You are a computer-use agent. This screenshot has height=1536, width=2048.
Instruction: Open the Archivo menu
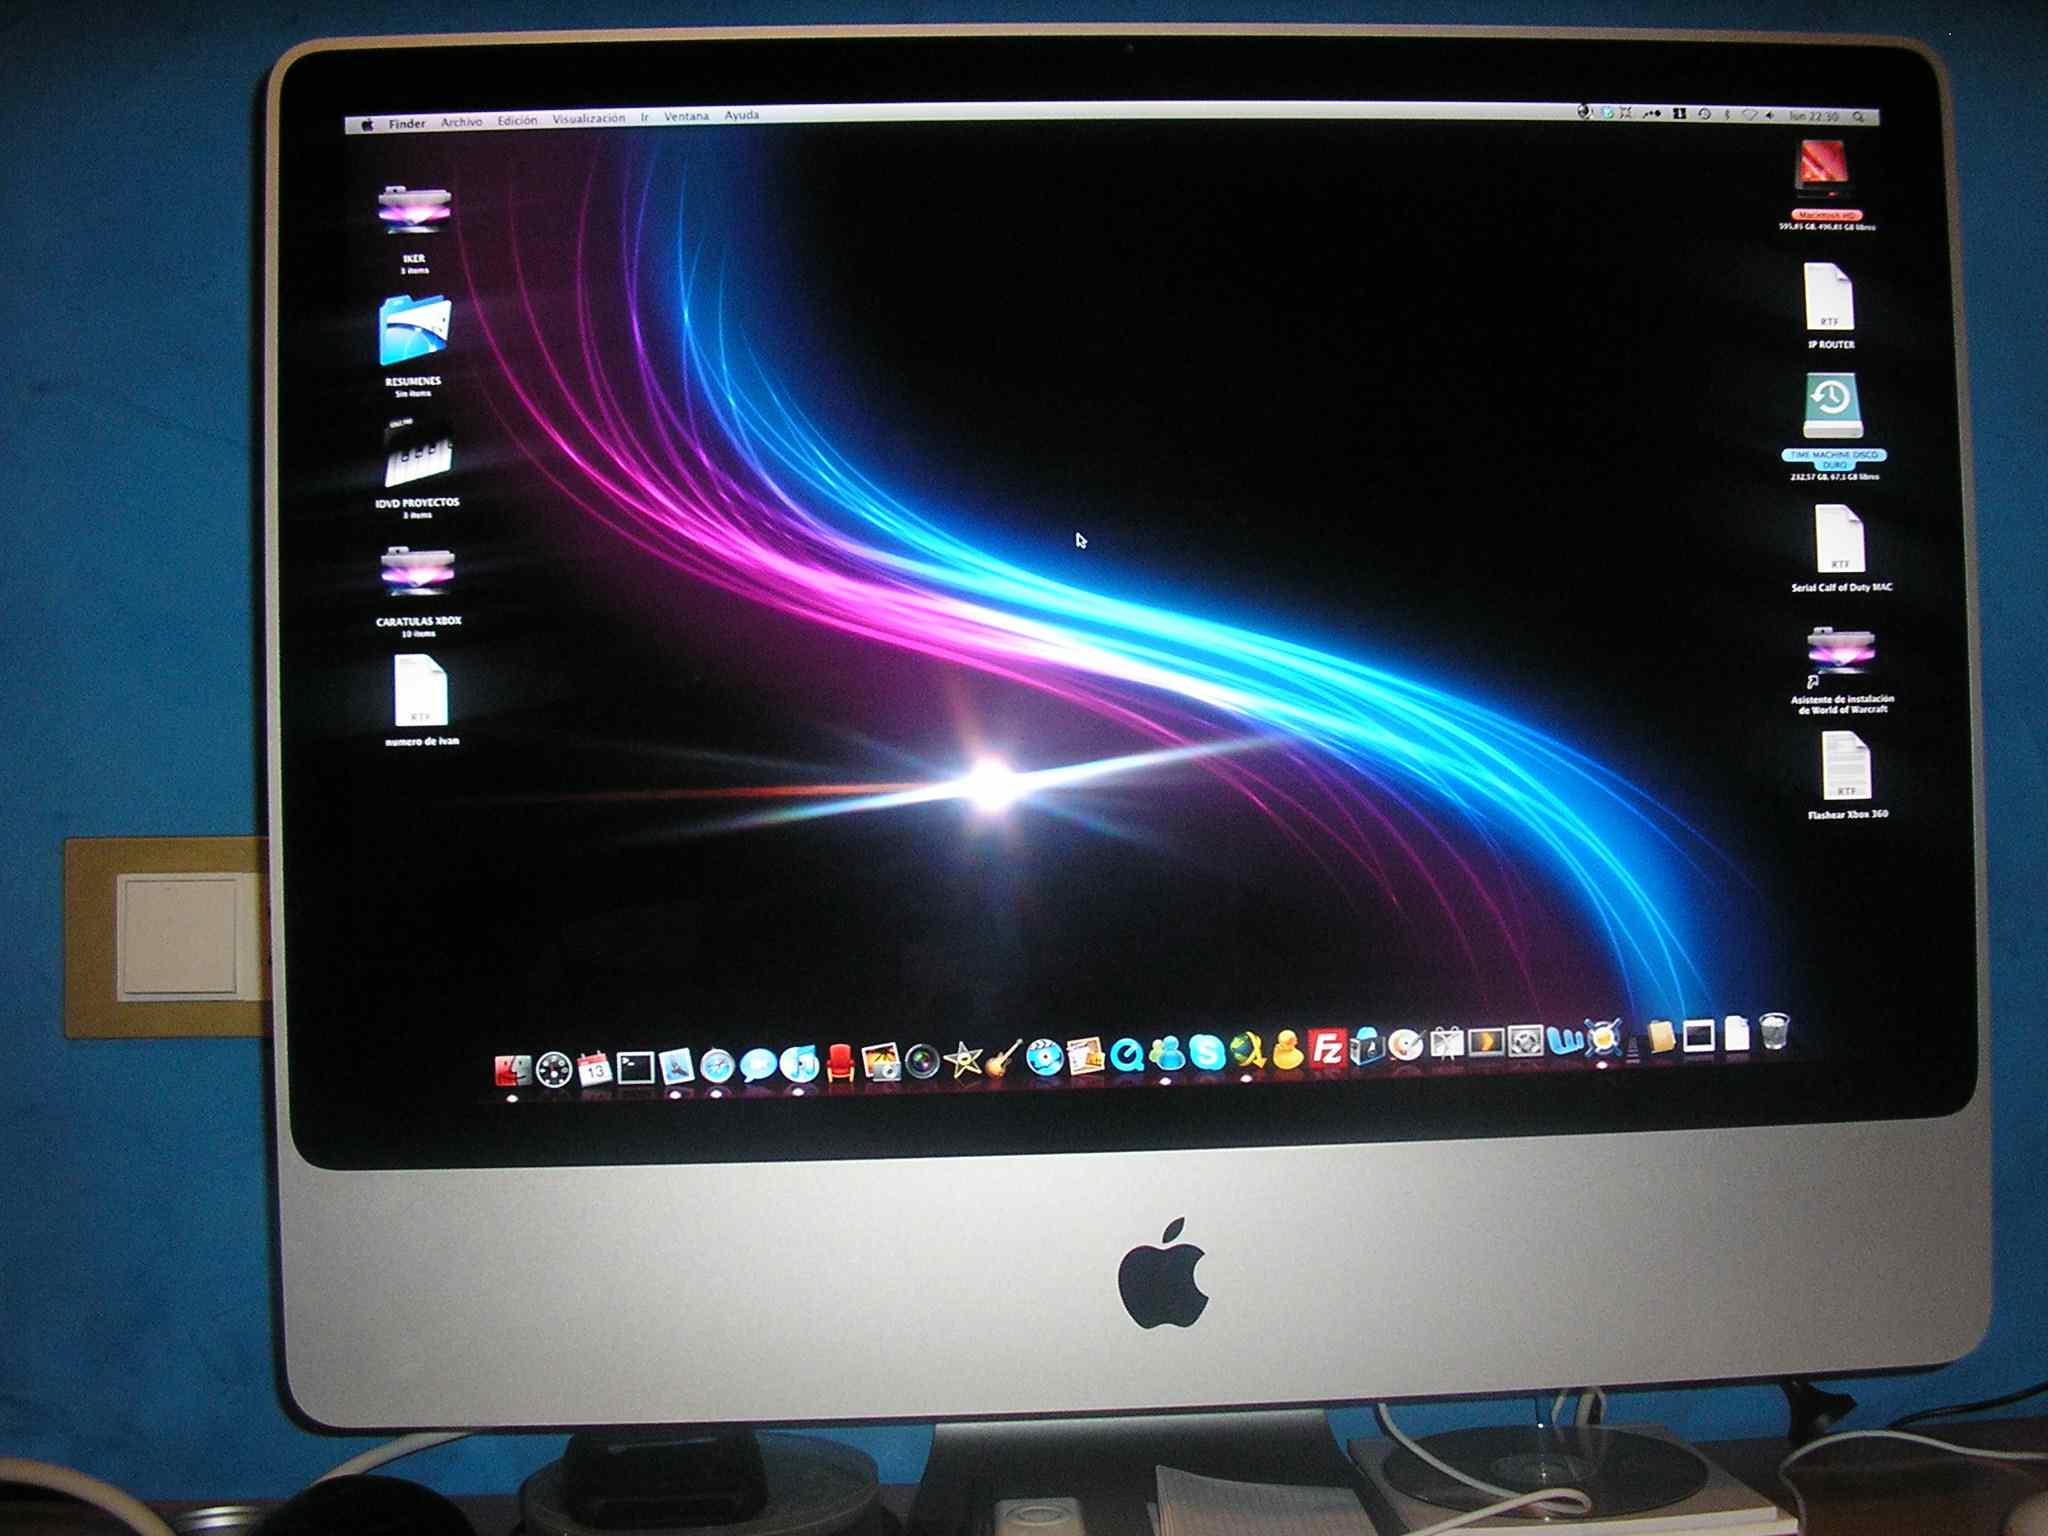click(461, 122)
